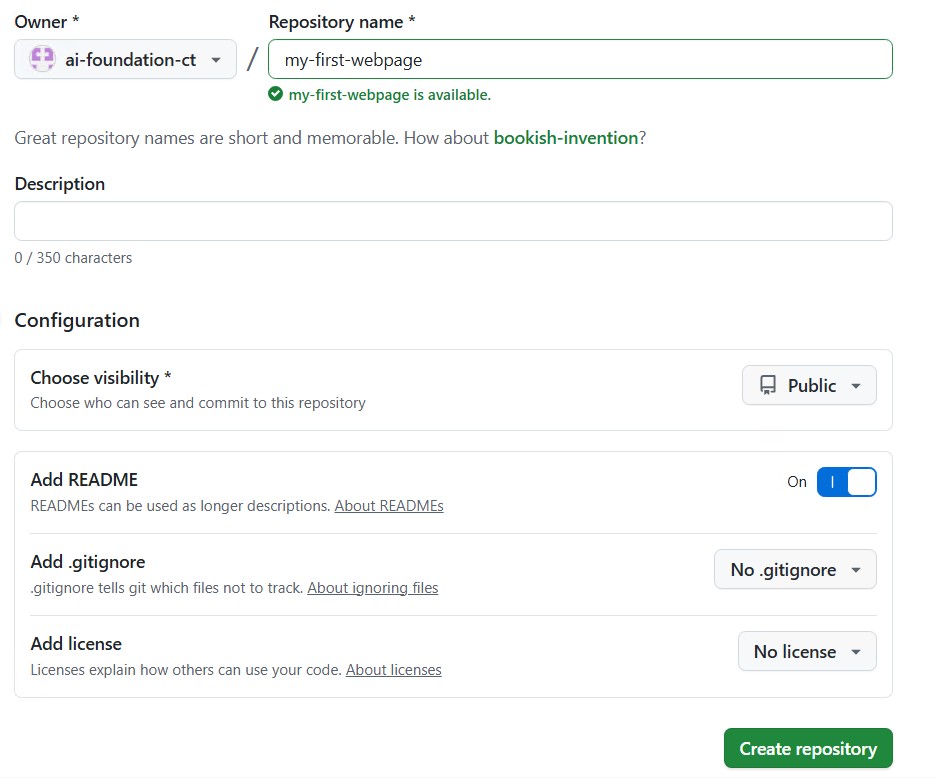Click the ai-foundation-ct owner avatar icon
This screenshot has width=936, height=778.
[x=41, y=59]
